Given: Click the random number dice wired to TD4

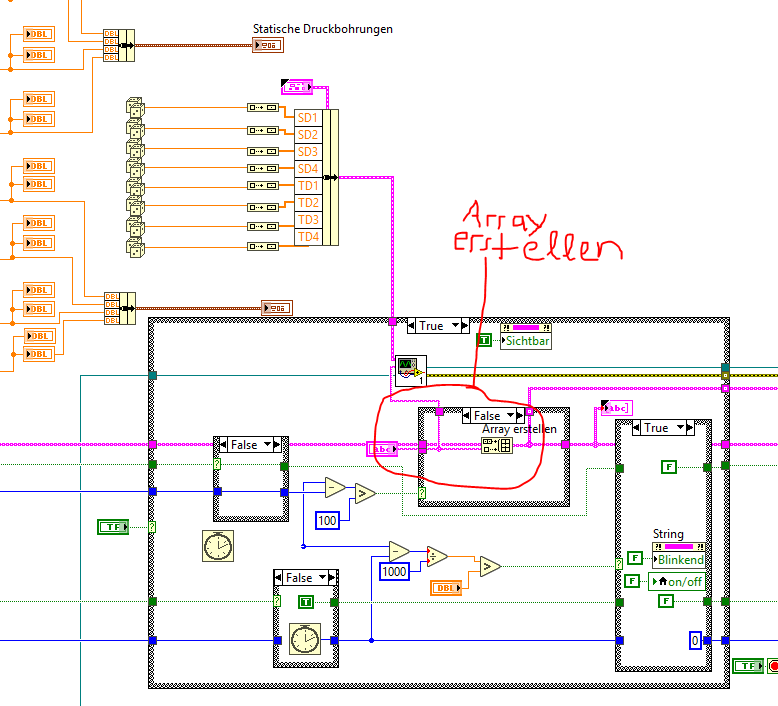Looking at the screenshot, I should tap(135, 247).
